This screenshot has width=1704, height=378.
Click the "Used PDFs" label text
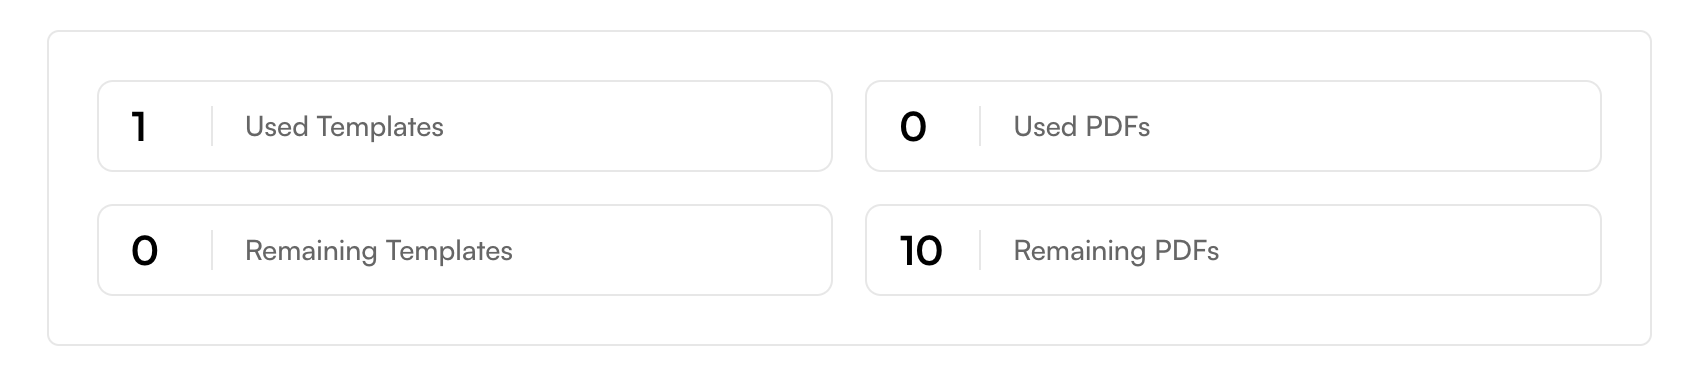1082,127
